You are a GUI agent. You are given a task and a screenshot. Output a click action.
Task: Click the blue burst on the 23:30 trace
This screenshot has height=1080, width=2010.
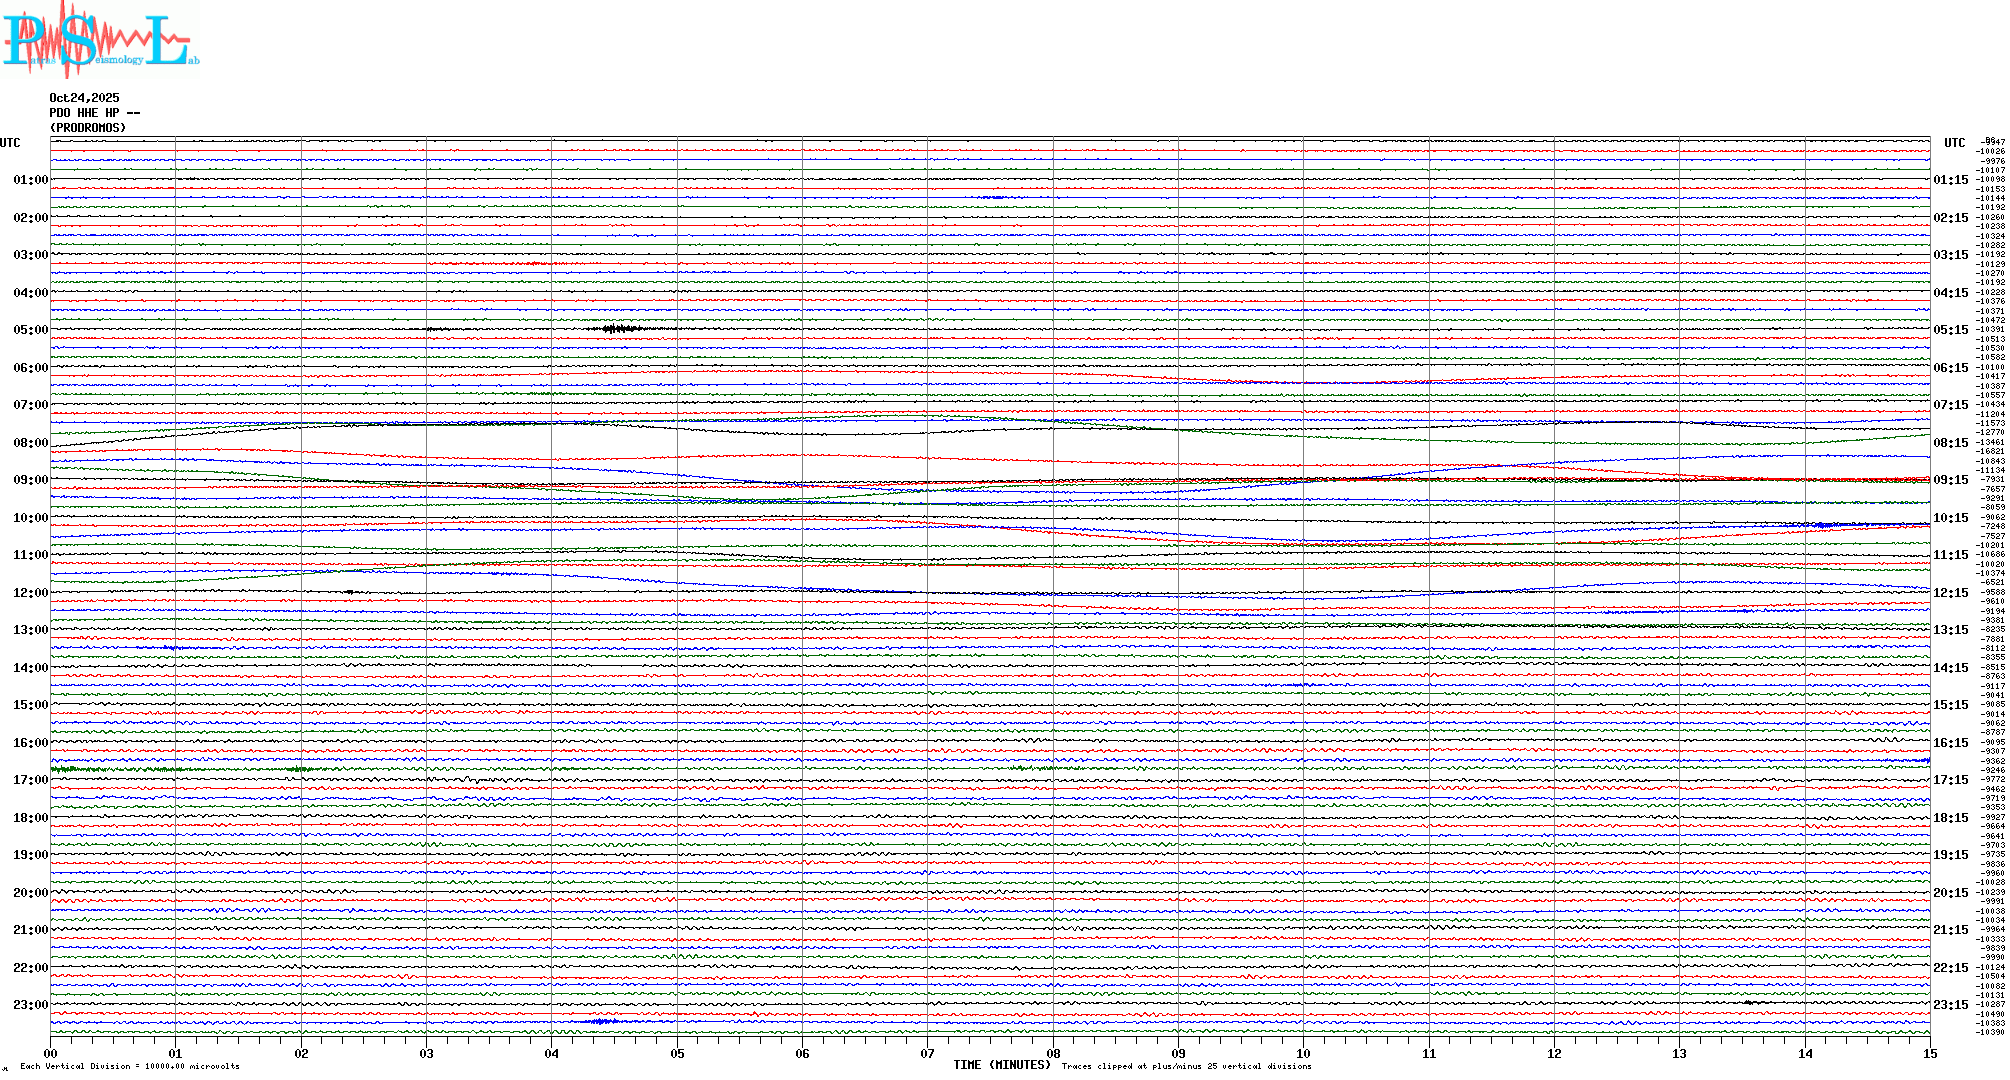[601, 1021]
